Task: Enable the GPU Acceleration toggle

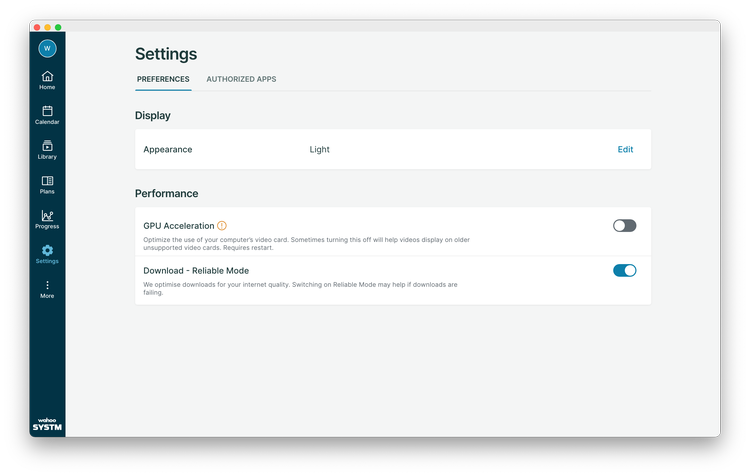Action: pyautogui.click(x=624, y=225)
